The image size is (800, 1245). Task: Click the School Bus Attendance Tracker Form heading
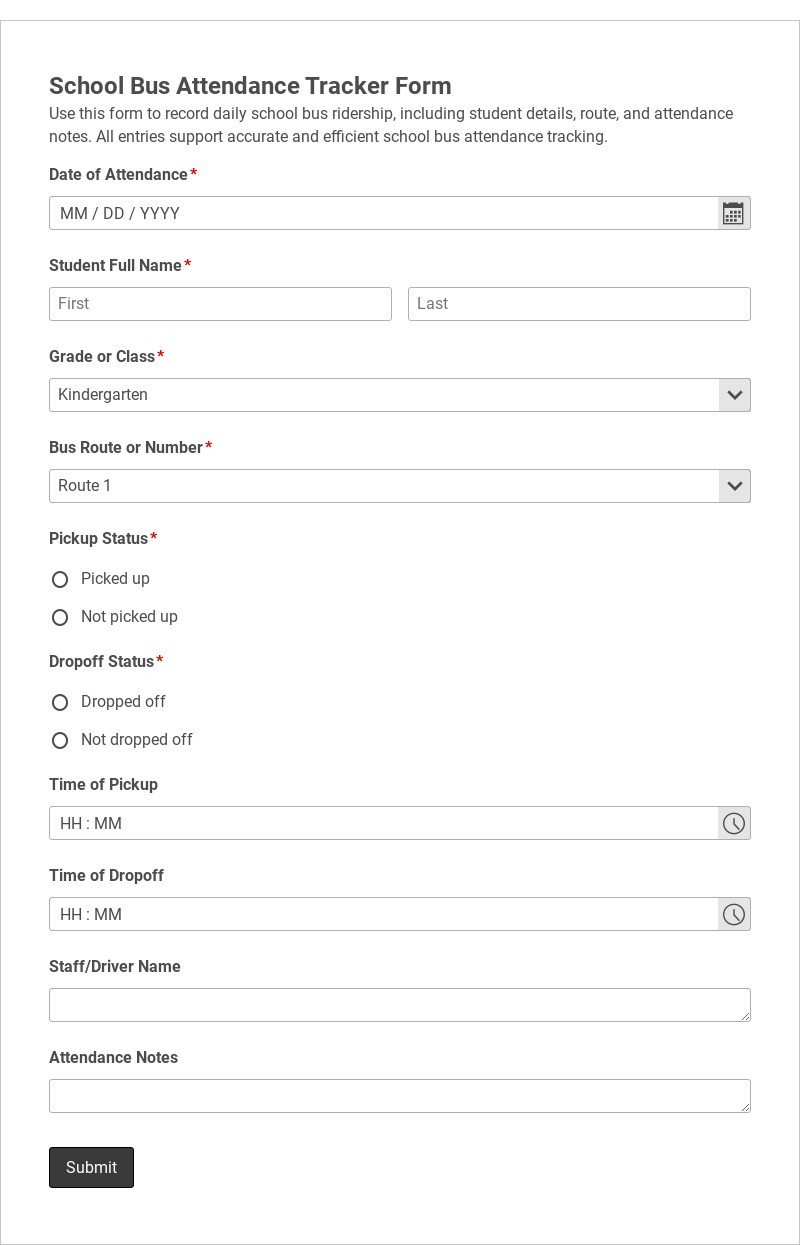[x=250, y=86]
